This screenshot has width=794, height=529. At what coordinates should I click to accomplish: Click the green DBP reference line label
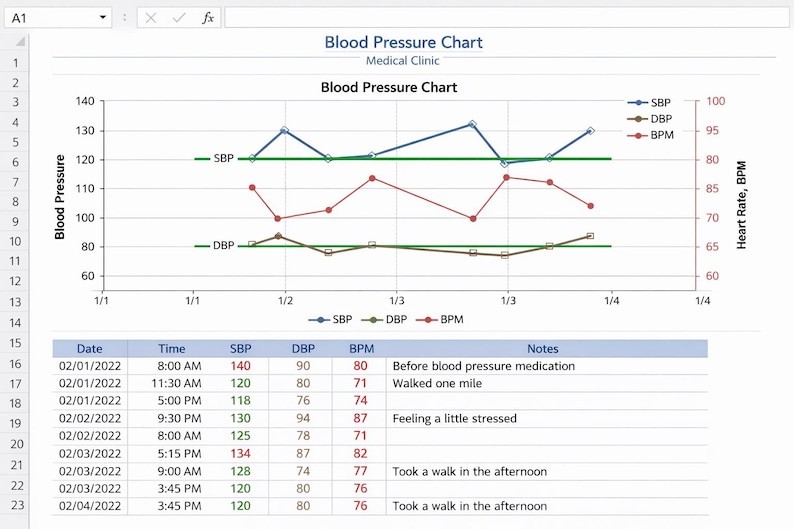click(223, 246)
